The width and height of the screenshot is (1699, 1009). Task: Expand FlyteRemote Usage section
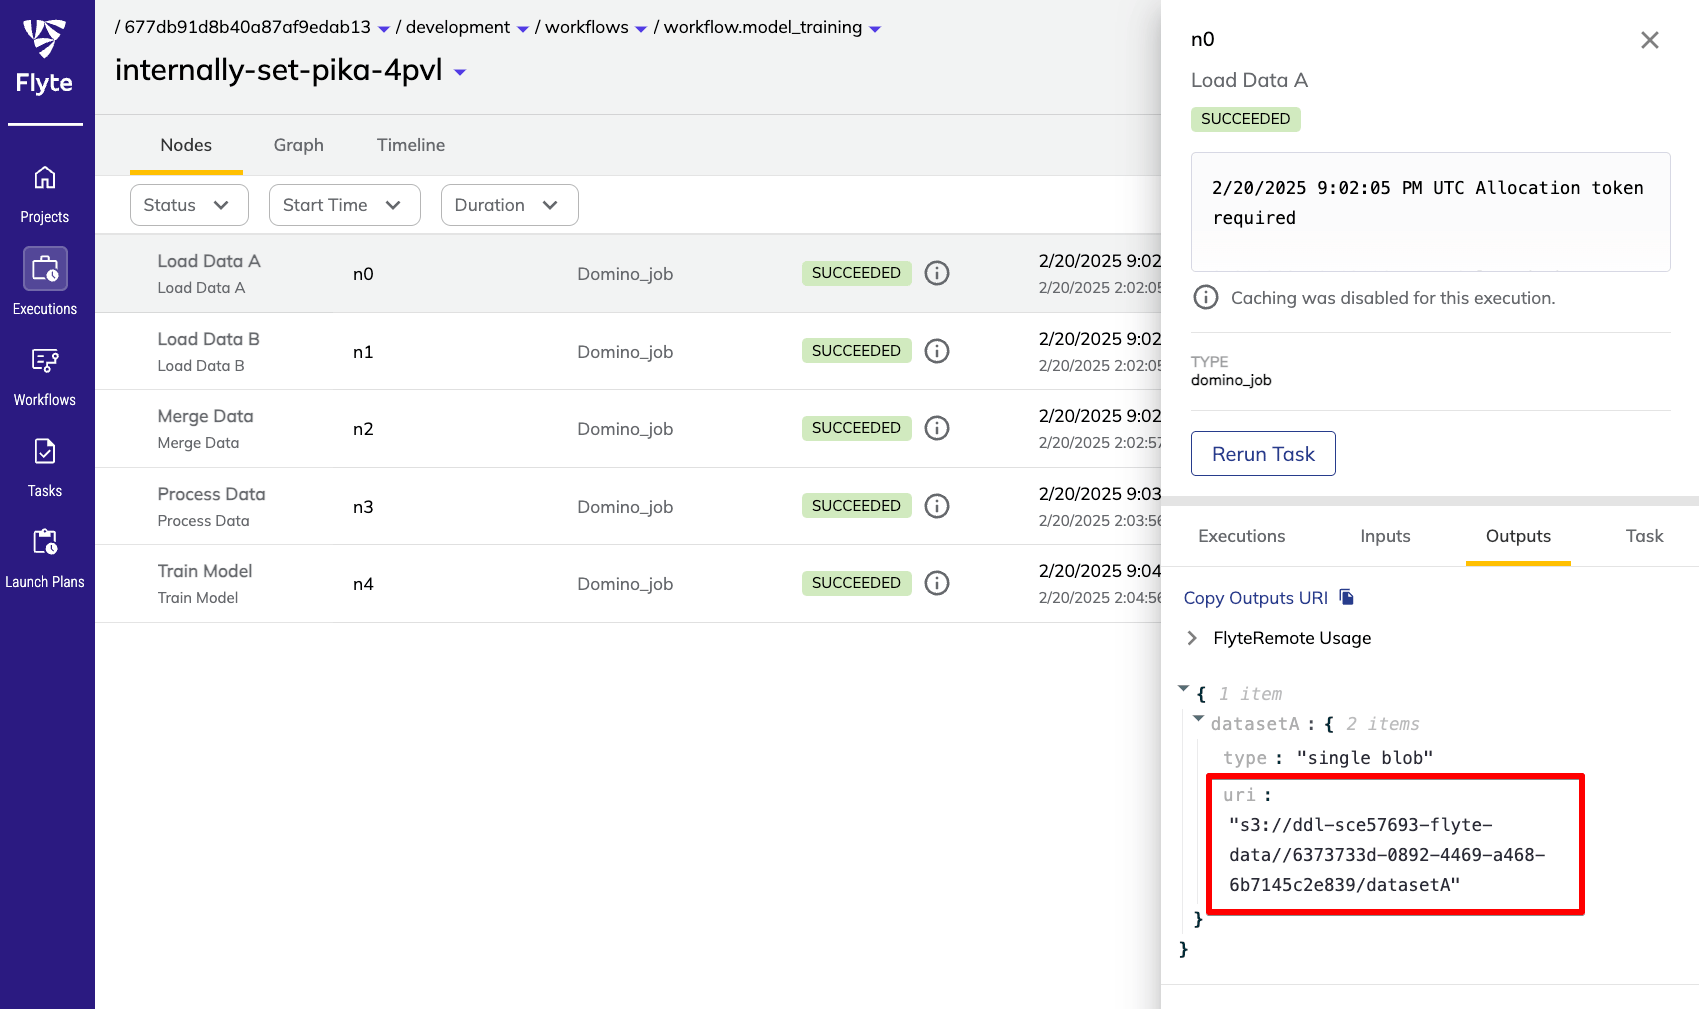pyautogui.click(x=1192, y=638)
